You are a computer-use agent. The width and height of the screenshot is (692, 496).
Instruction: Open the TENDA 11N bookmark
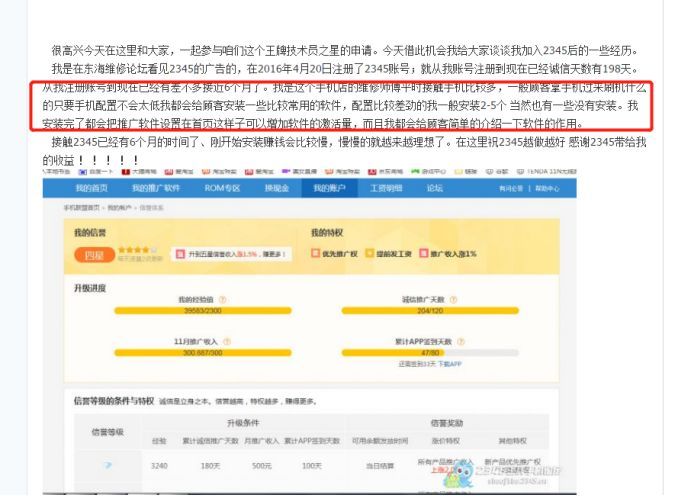coord(546,172)
